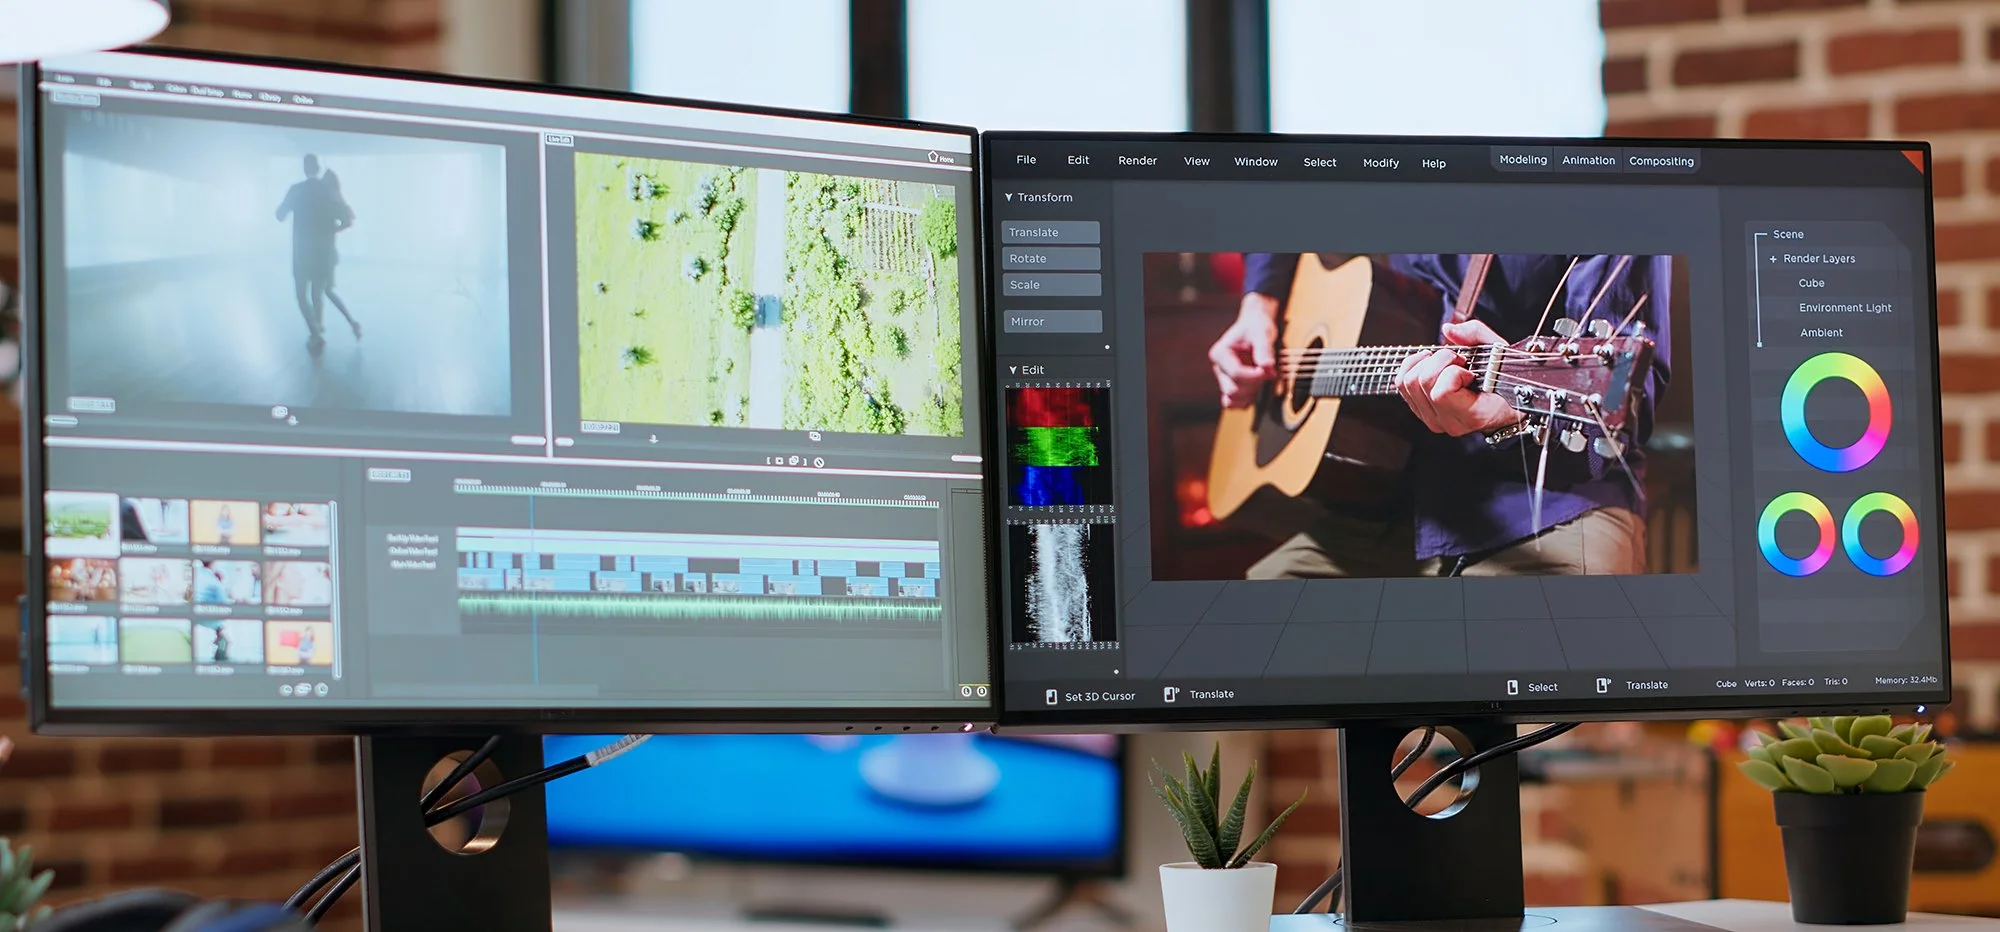The width and height of the screenshot is (2000, 932).
Task: Open the Modify menu
Action: (x=1381, y=163)
